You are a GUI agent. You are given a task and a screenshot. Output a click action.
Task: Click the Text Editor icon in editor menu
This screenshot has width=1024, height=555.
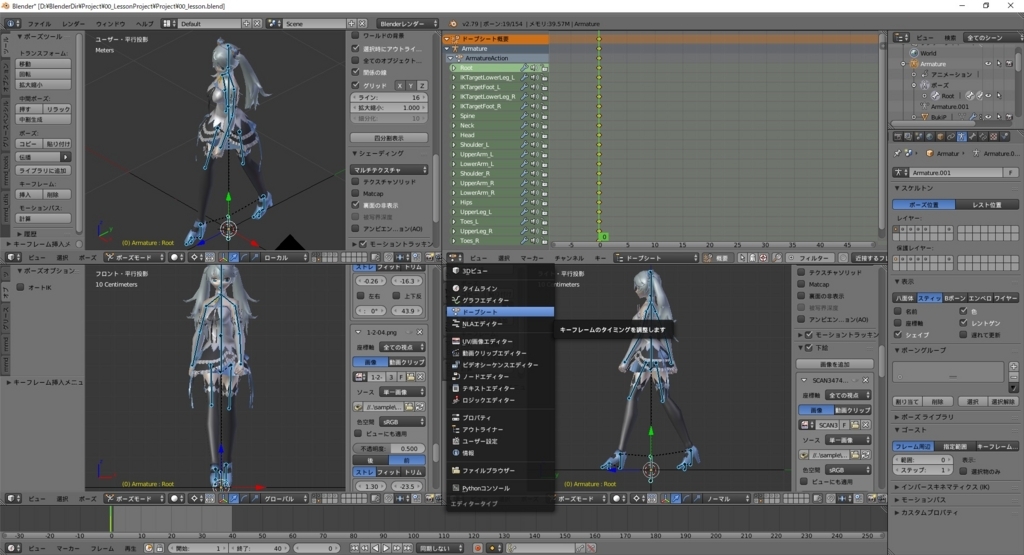coord(454,388)
